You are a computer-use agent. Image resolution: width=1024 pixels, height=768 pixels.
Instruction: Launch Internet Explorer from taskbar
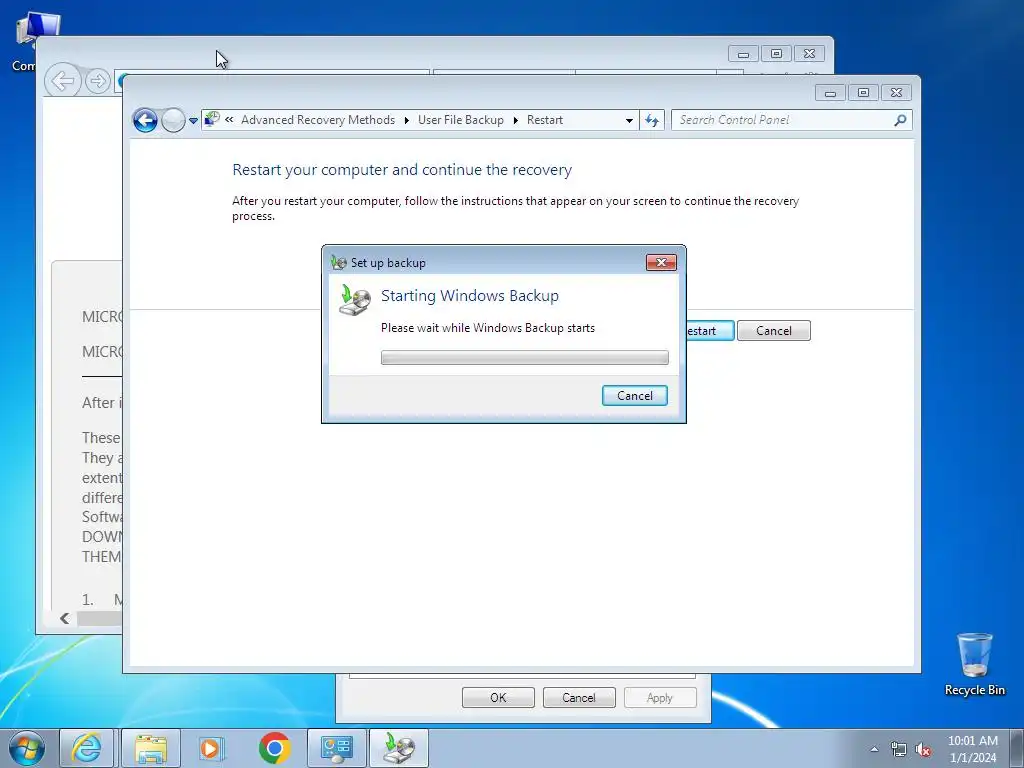tap(87, 748)
